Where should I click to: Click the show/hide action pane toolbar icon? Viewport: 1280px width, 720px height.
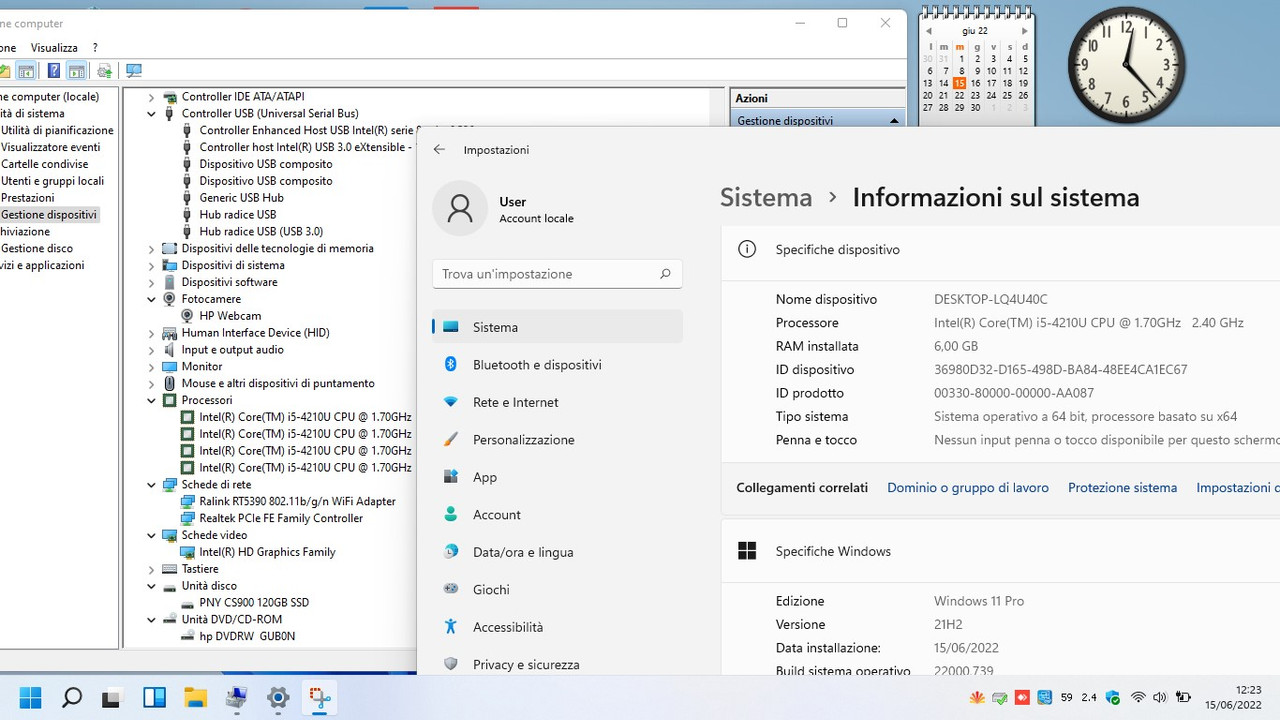click(76, 71)
